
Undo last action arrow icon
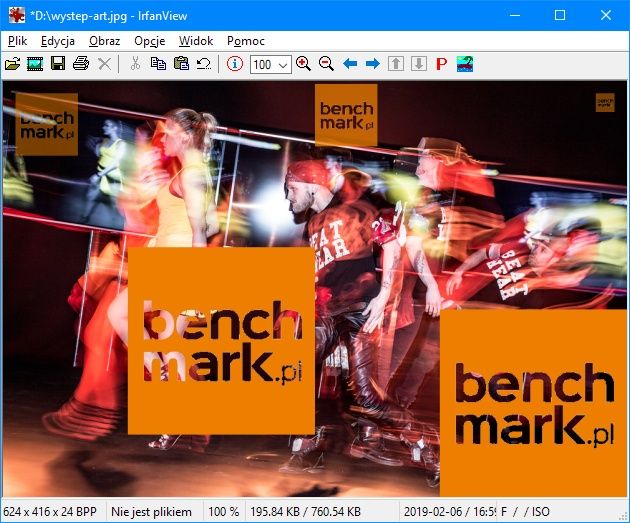coord(204,64)
